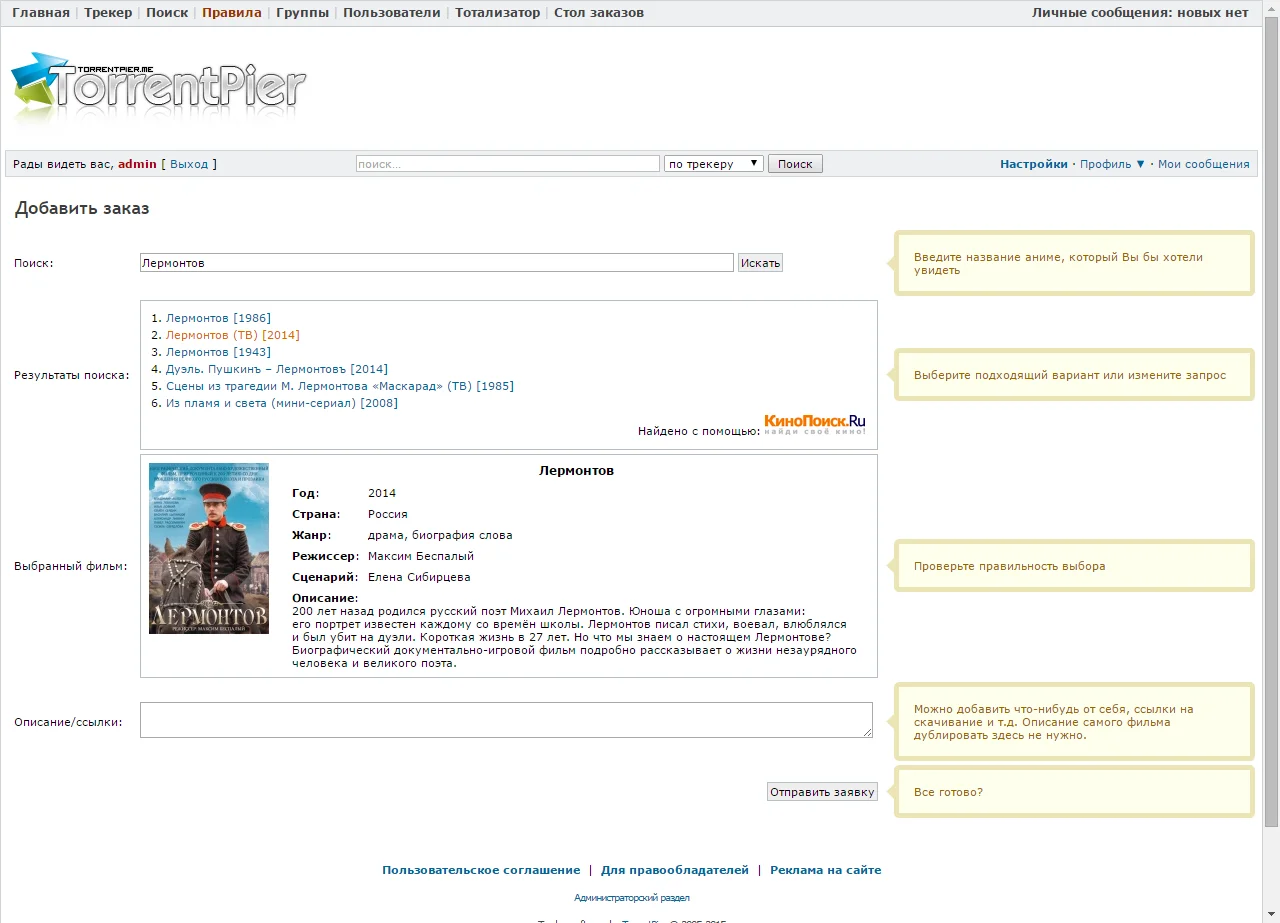Open the Стол заказов menu item

click(x=599, y=13)
